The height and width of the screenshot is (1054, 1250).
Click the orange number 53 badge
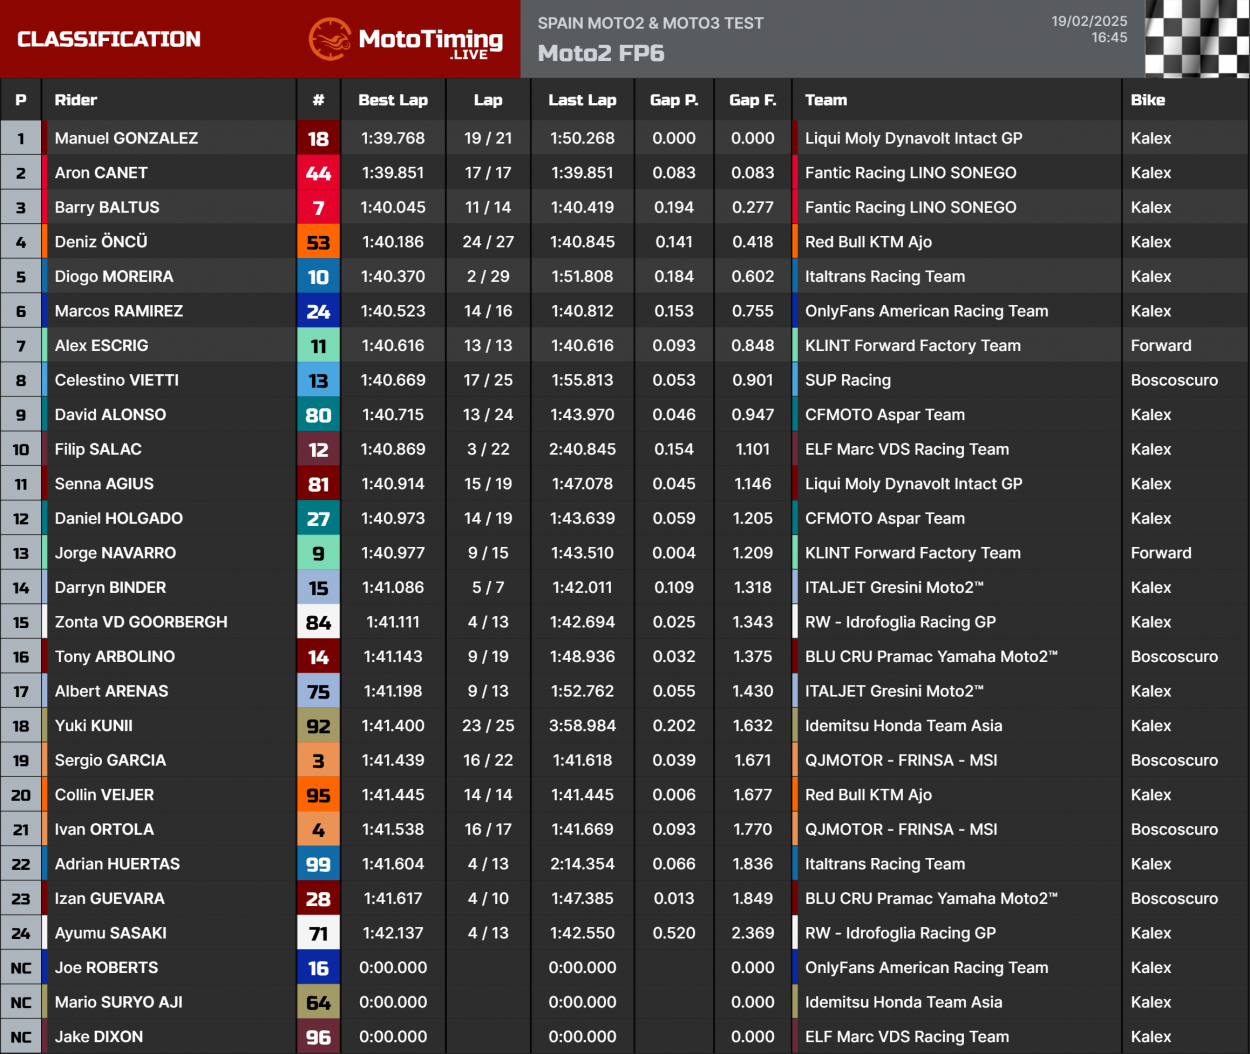(x=318, y=242)
